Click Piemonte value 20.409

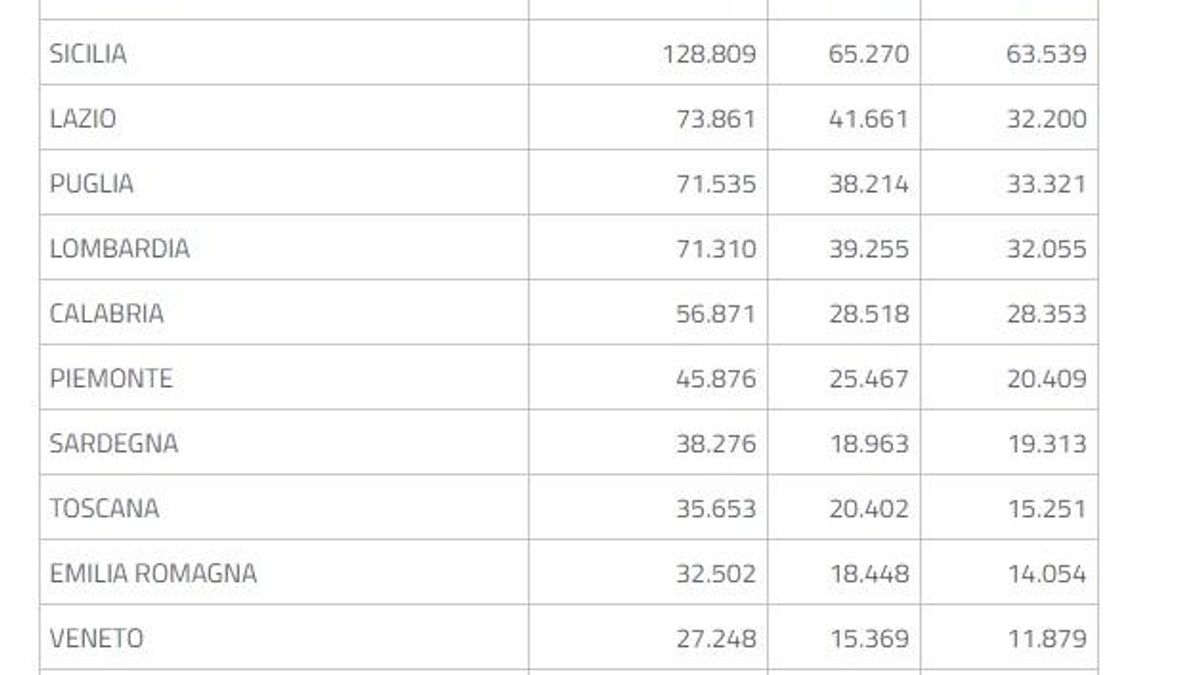coord(1046,379)
